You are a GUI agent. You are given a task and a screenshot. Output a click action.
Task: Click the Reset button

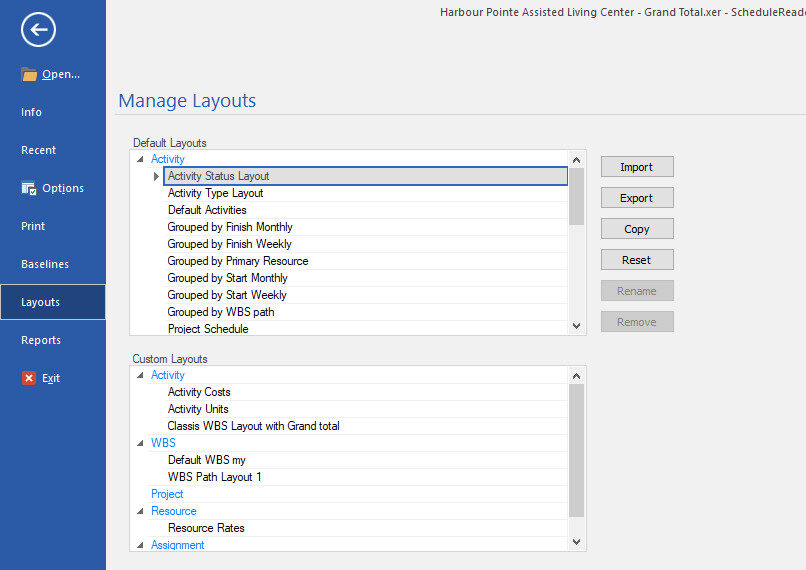[637, 260]
